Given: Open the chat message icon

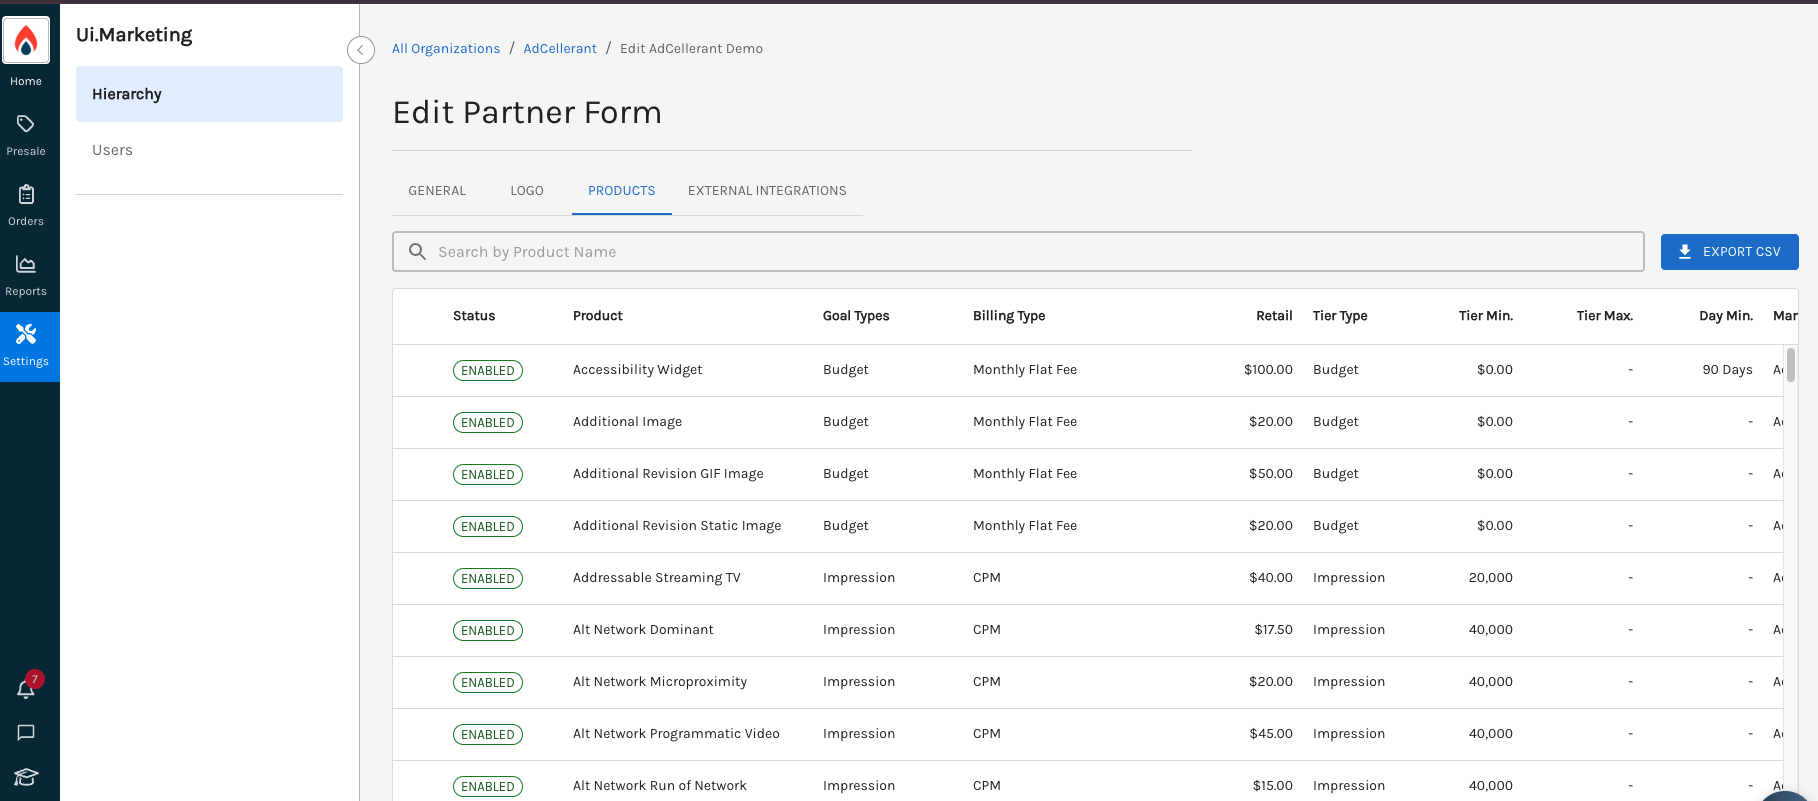Looking at the screenshot, I should 26,733.
